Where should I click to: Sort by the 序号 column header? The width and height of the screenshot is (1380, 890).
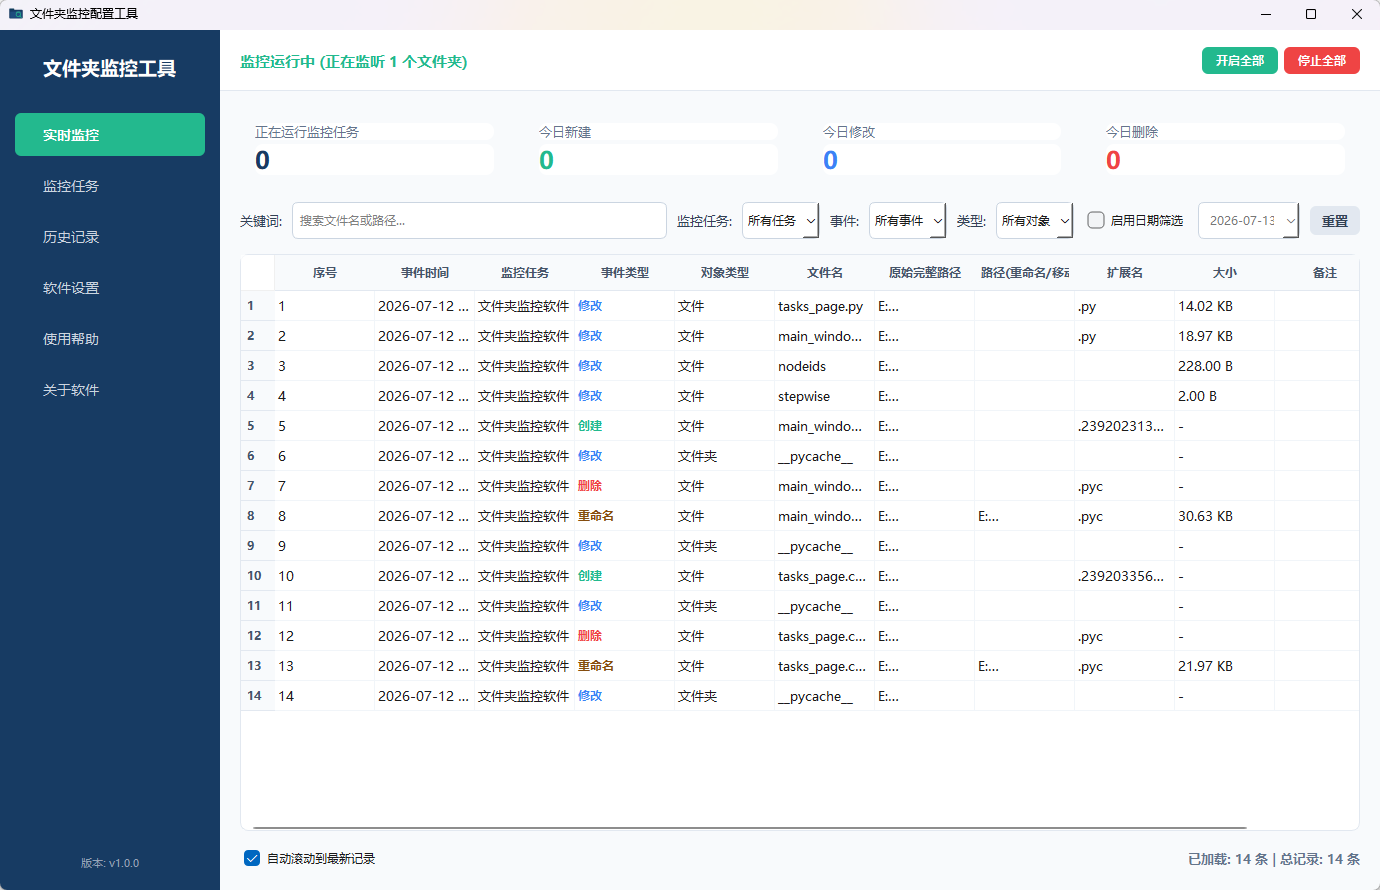(x=325, y=273)
